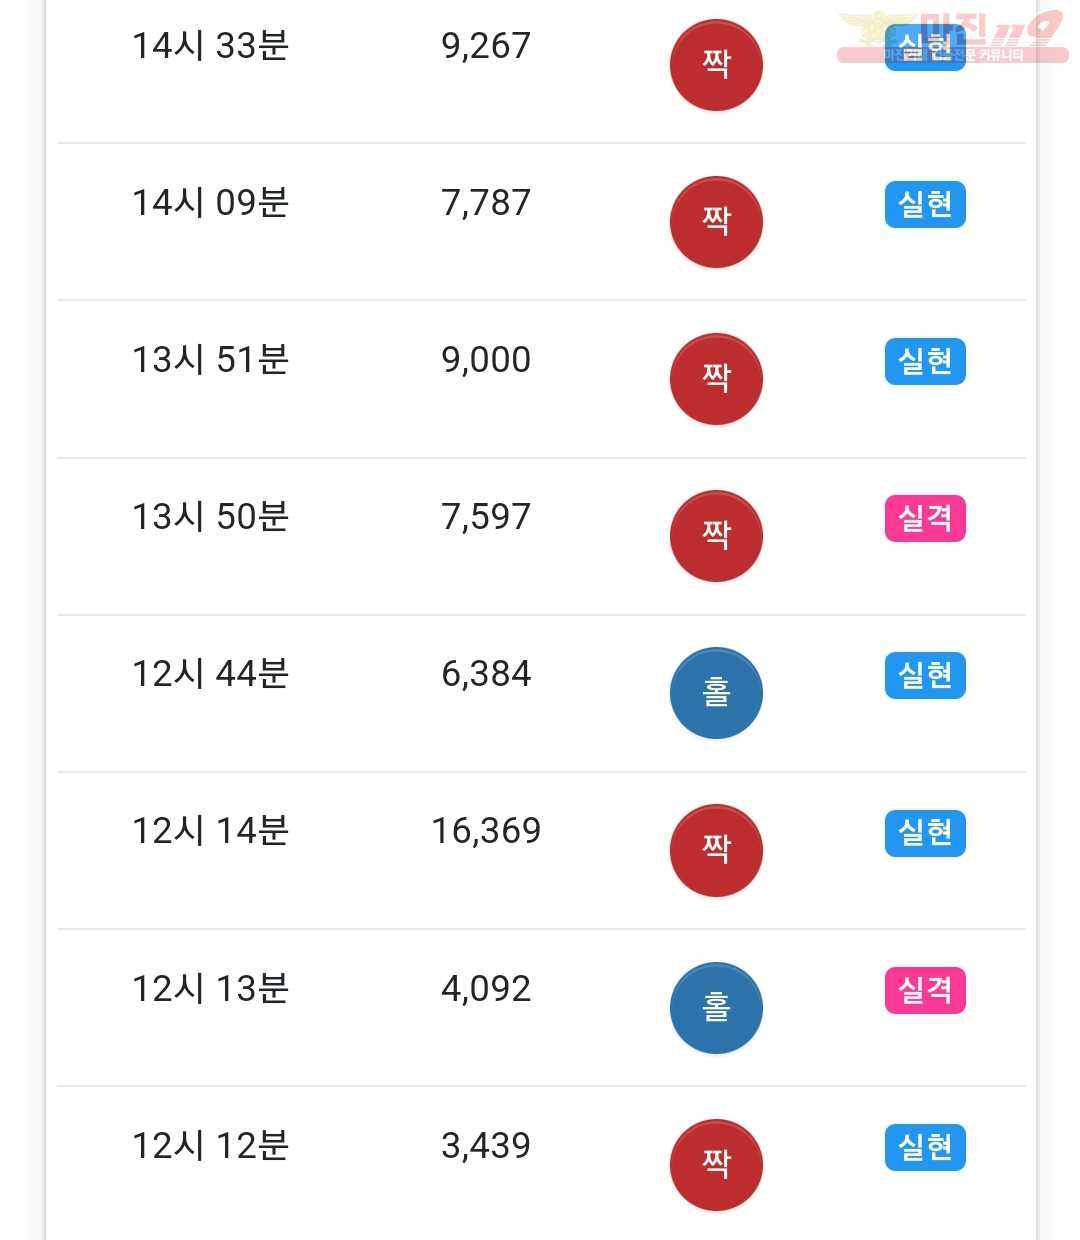Click the blue 홀 circle in 12시 44분 row
Image resolution: width=1080 pixels, height=1240 pixels.
click(x=716, y=693)
